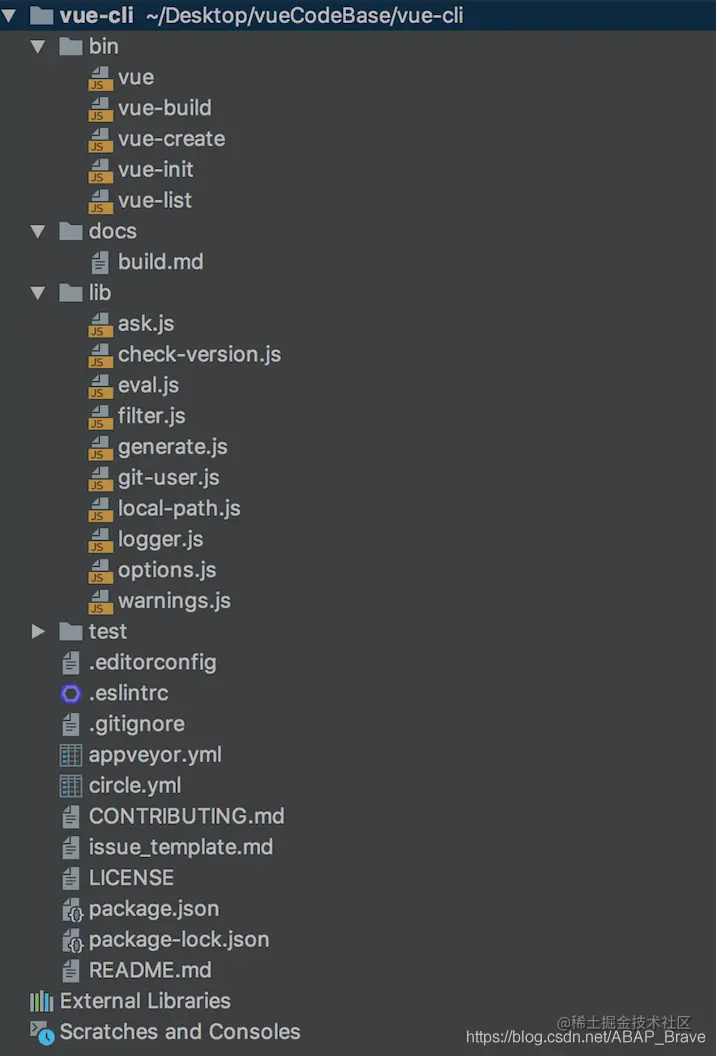Select the issue_template.md file

[x=181, y=847]
